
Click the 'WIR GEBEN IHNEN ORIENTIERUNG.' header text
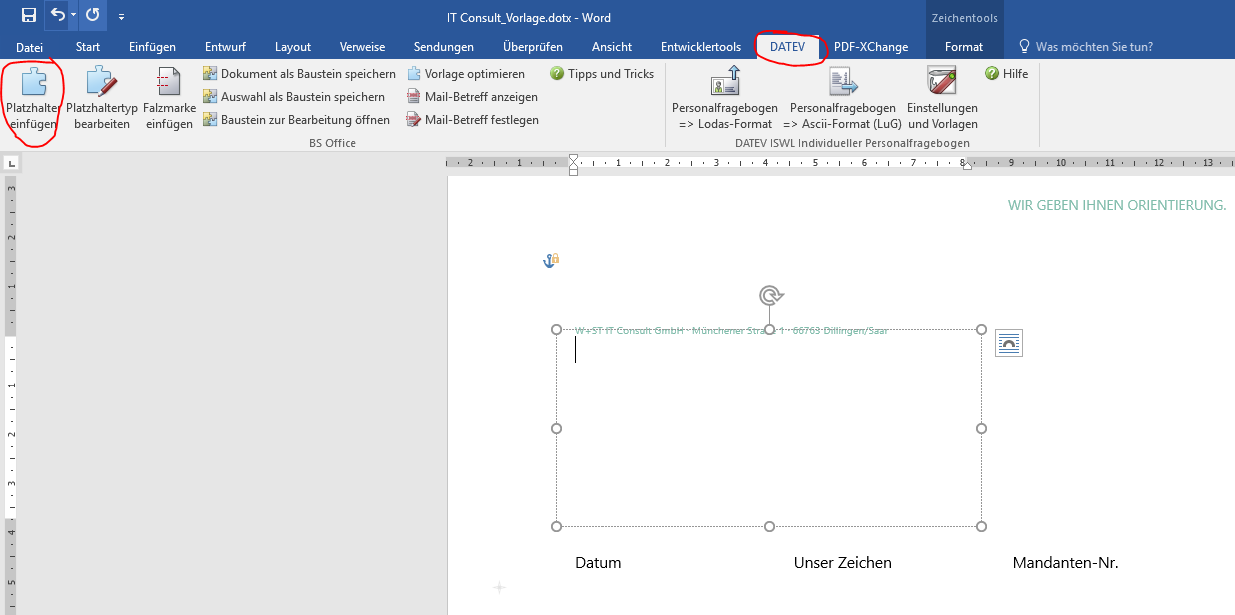point(1117,206)
